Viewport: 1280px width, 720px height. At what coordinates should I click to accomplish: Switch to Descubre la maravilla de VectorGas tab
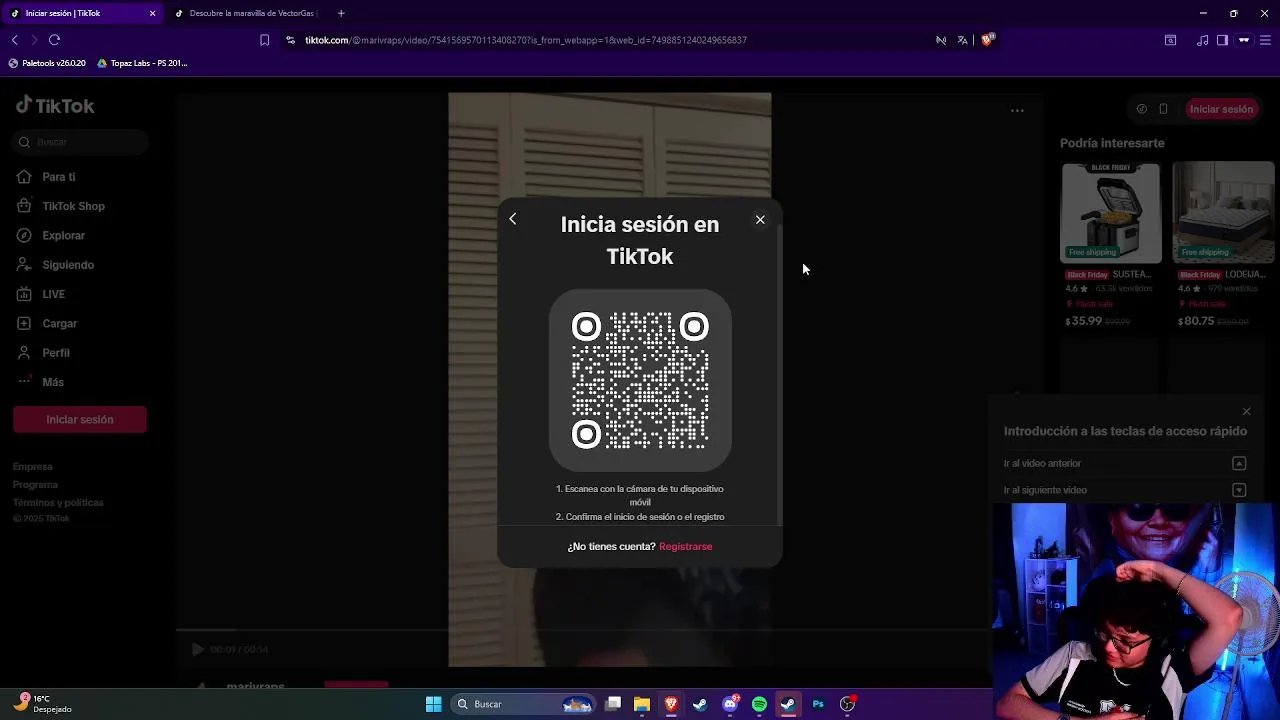pos(248,13)
